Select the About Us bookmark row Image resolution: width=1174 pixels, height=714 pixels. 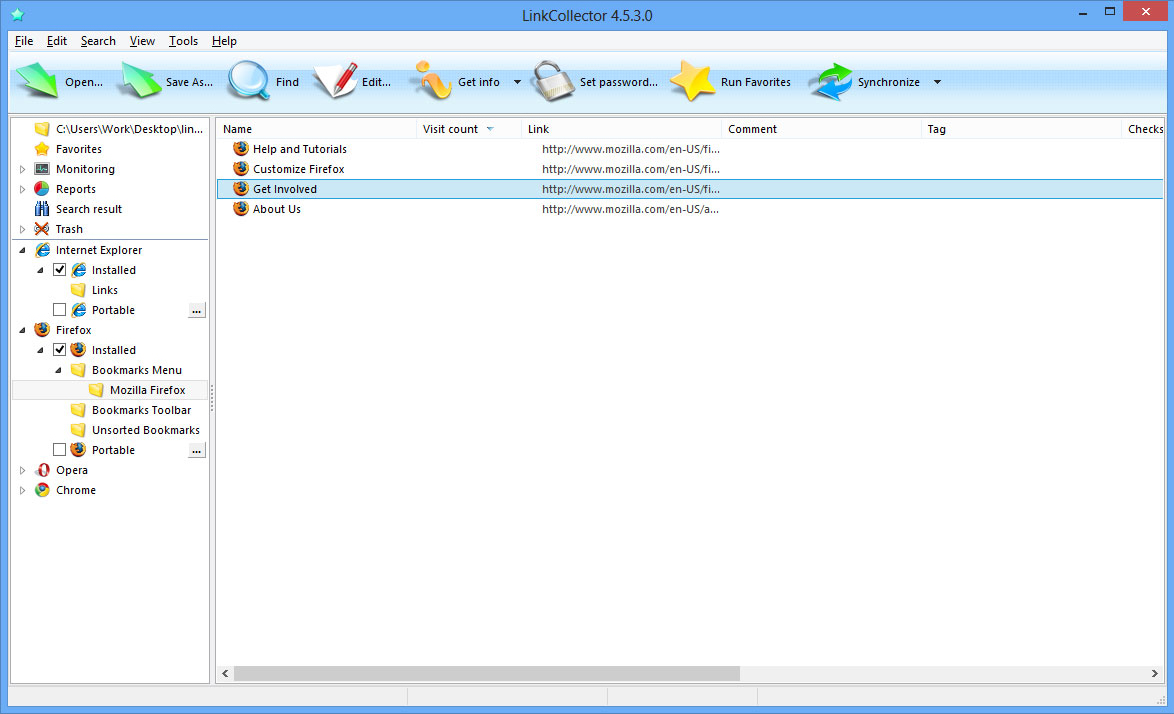[277, 209]
